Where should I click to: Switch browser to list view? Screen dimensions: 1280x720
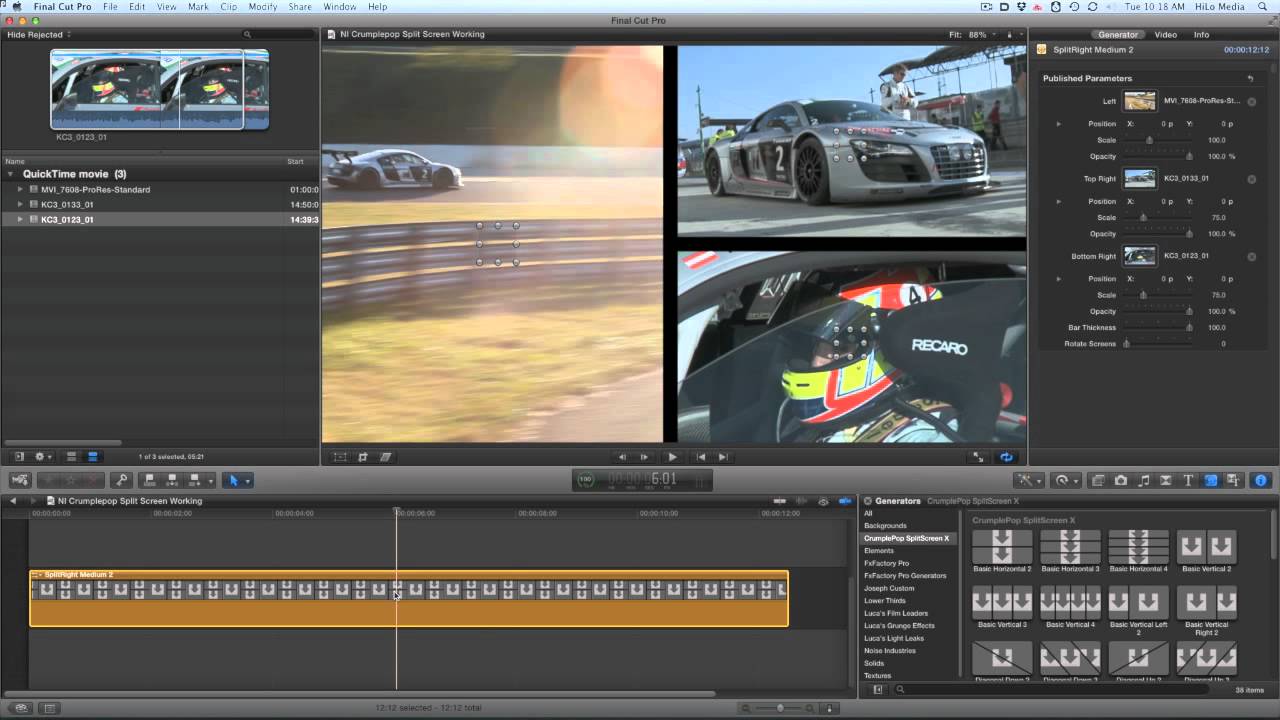click(x=70, y=456)
